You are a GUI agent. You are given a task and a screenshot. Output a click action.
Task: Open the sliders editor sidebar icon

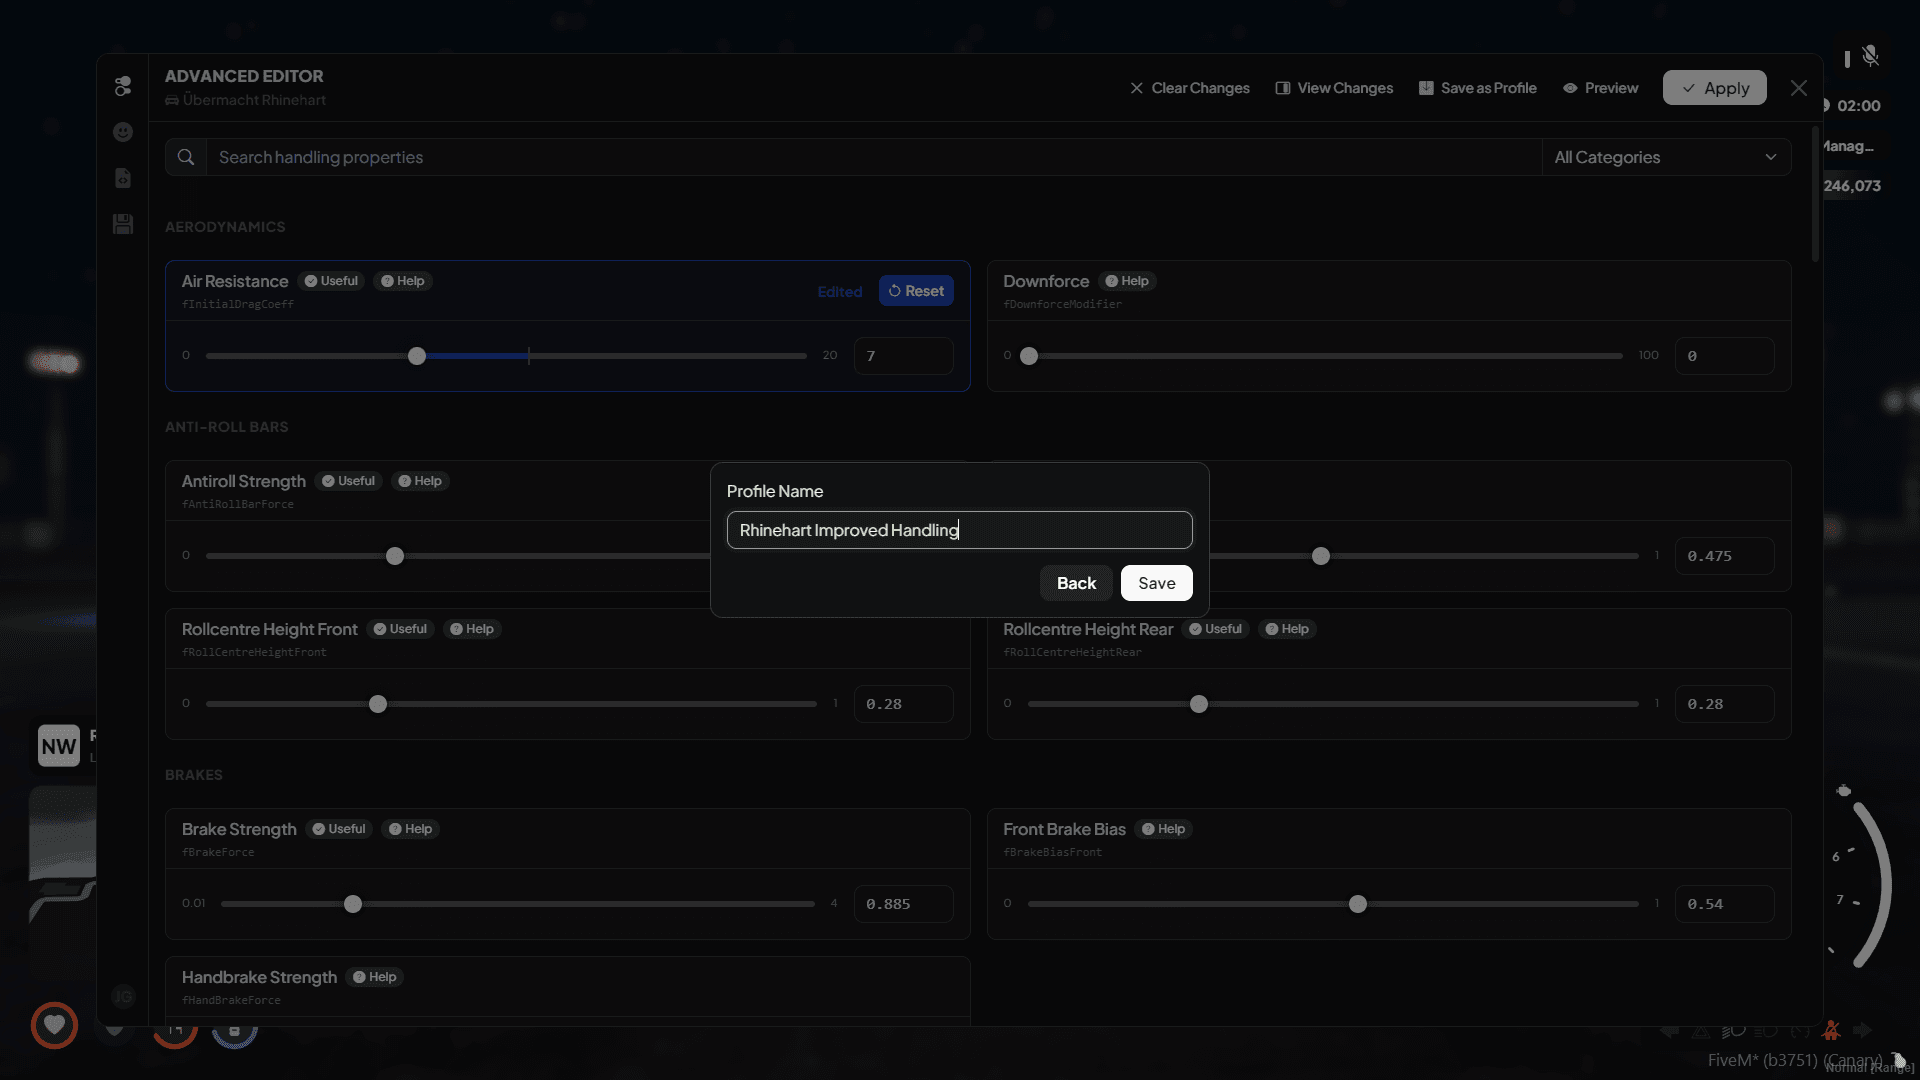click(x=123, y=87)
